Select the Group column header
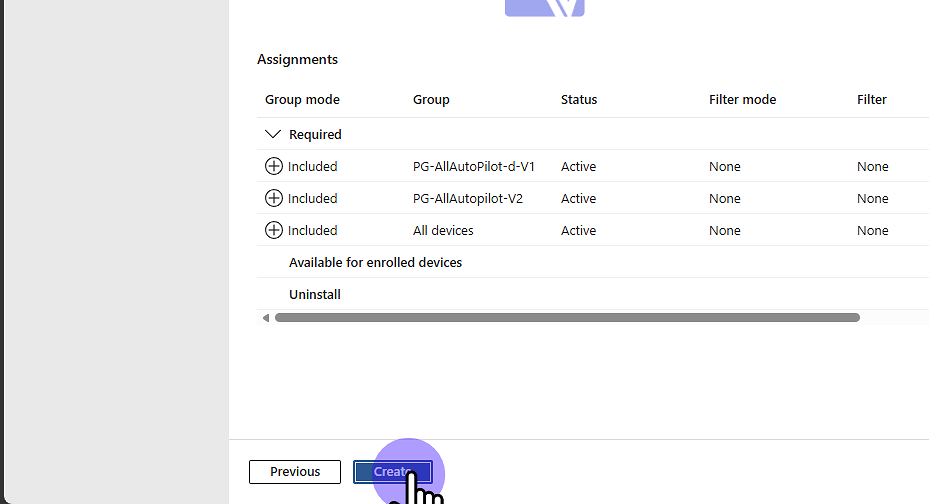Image resolution: width=929 pixels, height=504 pixels. tap(431, 99)
